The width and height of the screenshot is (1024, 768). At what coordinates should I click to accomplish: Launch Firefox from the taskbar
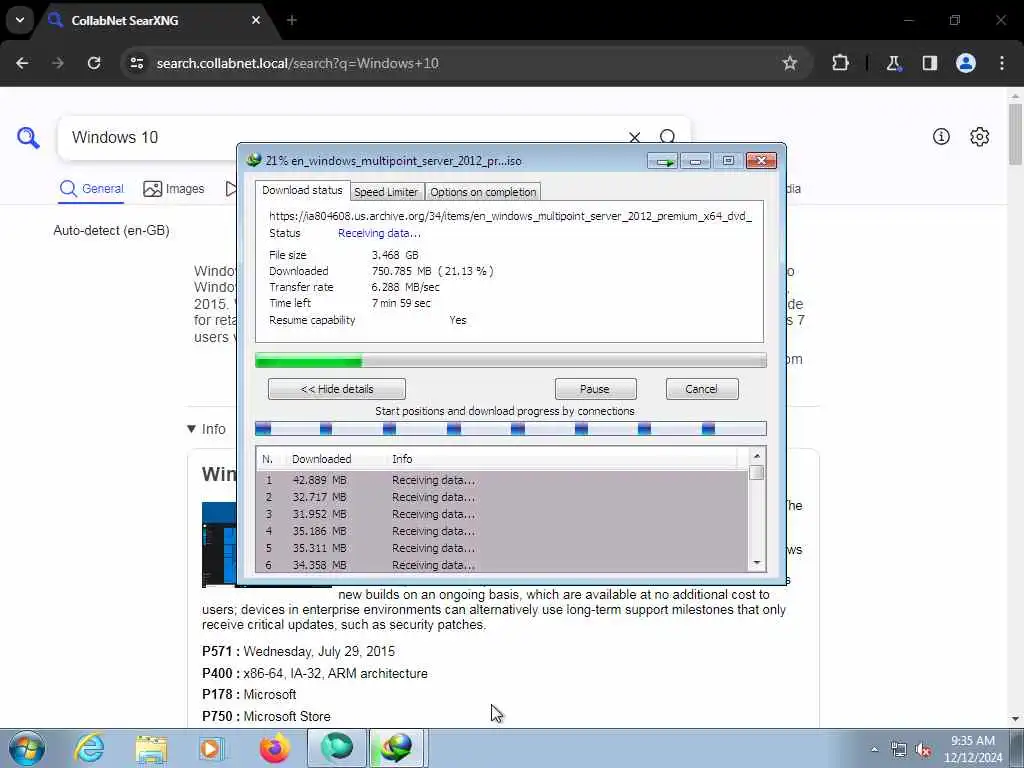pos(275,748)
